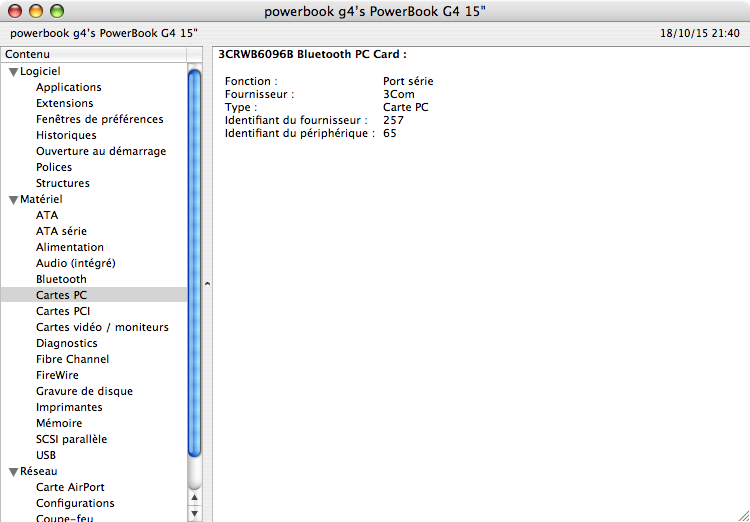Screen dimensions: 750x522
Task: Click the device identifier value 65
Action: point(390,133)
